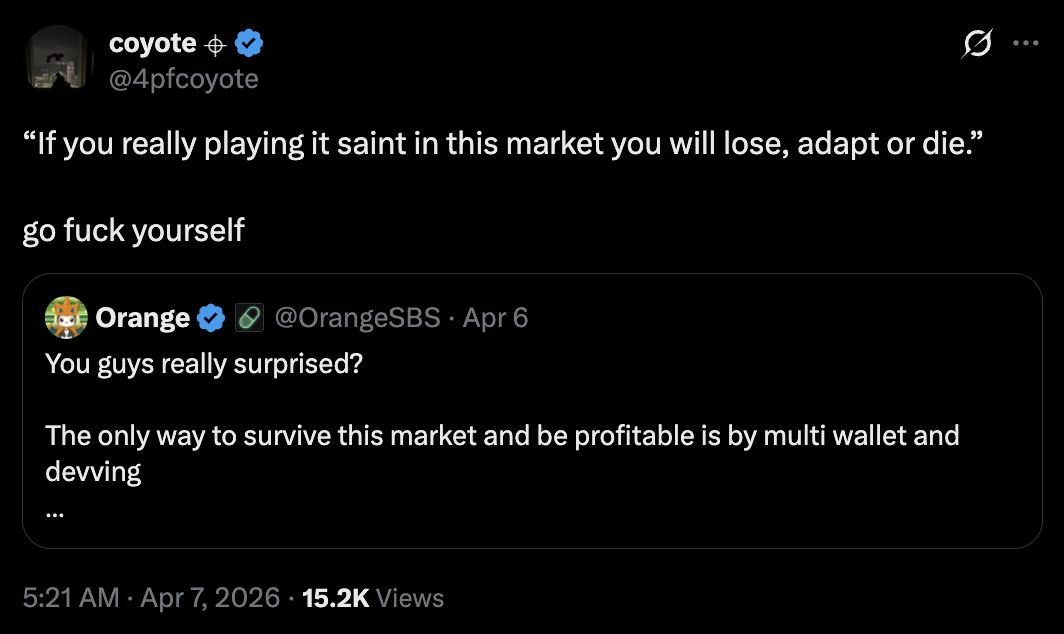This screenshot has width=1064, height=634.
Task: Click Orange's blue verified checkmark
Action: pos(211,318)
